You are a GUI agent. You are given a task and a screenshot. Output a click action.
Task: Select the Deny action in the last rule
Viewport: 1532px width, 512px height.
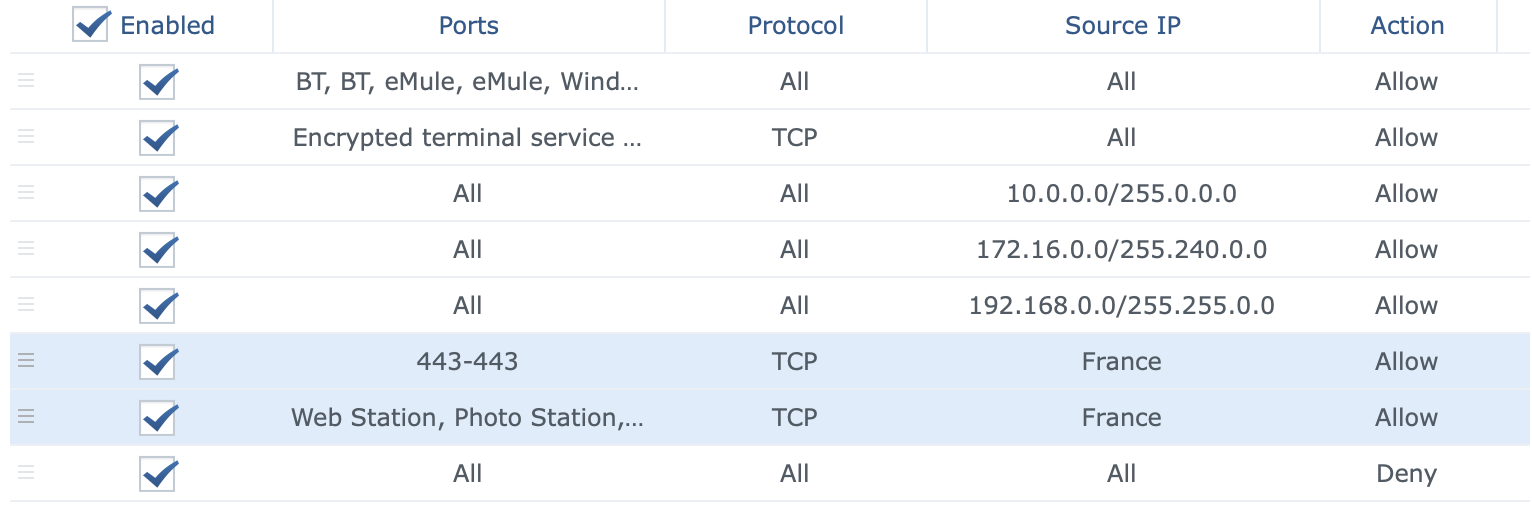point(1406,473)
